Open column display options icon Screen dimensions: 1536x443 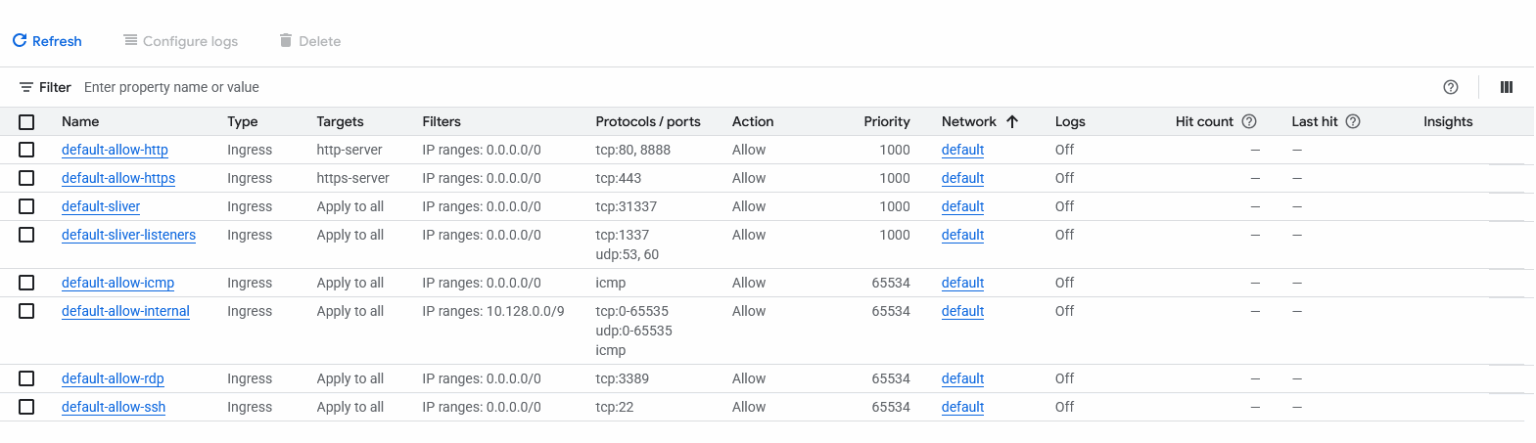[x=1506, y=88]
